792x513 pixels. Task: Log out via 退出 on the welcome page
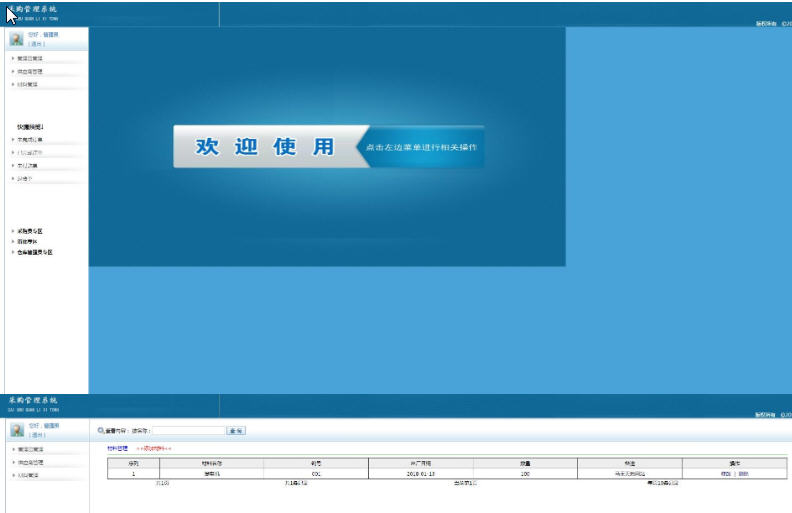37,44
